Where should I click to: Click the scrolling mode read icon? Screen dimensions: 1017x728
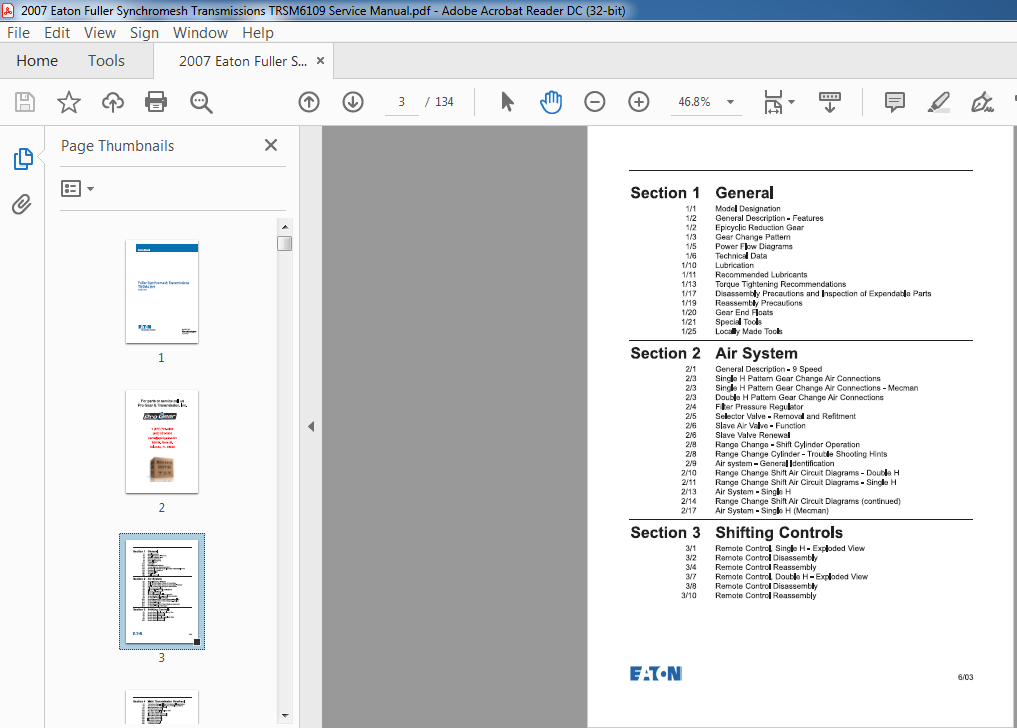point(830,102)
